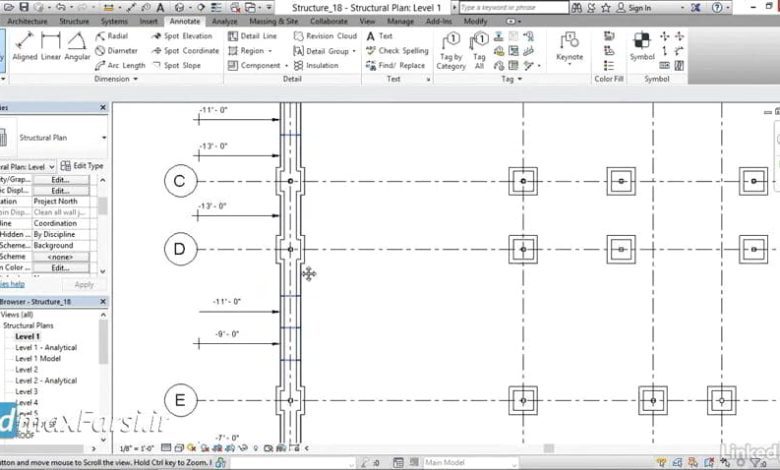
Task: Open Find/Replace text tool
Action: click(x=395, y=65)
